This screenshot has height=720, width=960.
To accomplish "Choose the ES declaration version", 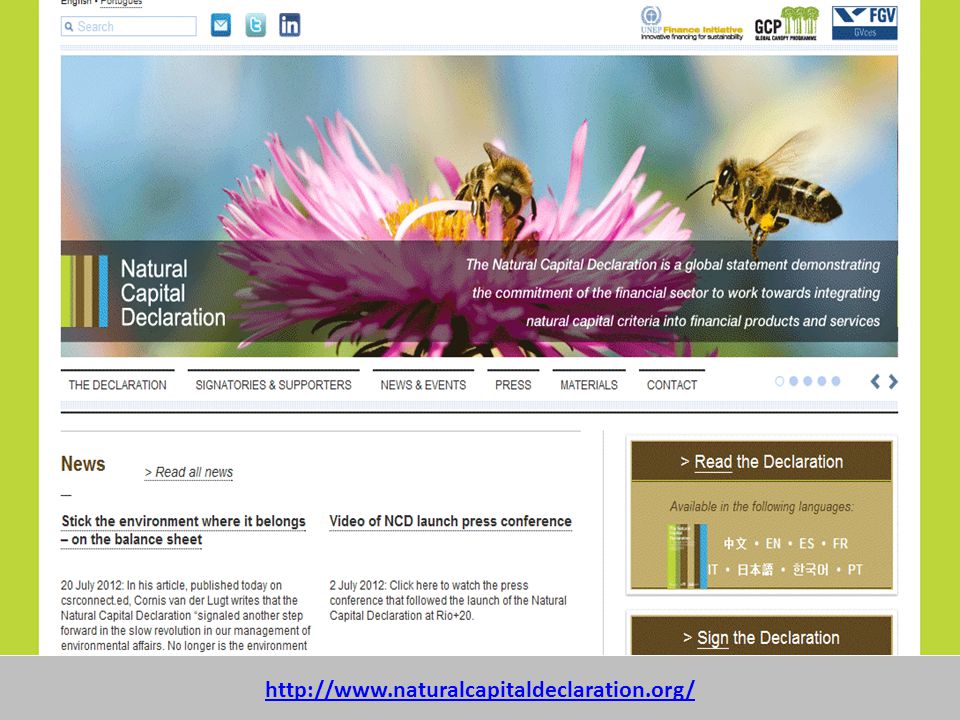I will [807, 544].
